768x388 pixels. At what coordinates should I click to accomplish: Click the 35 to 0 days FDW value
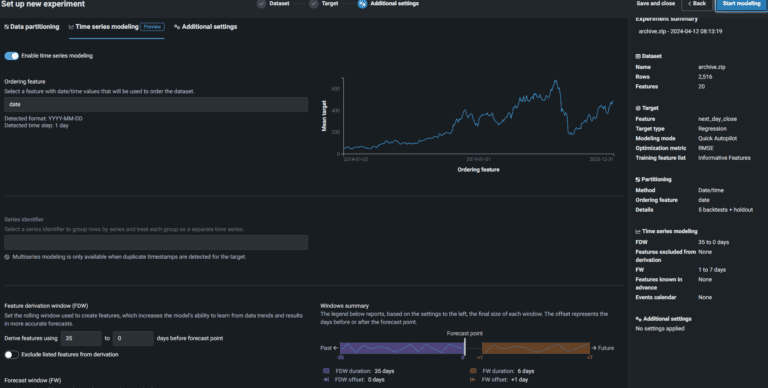[x=713, y=242]
